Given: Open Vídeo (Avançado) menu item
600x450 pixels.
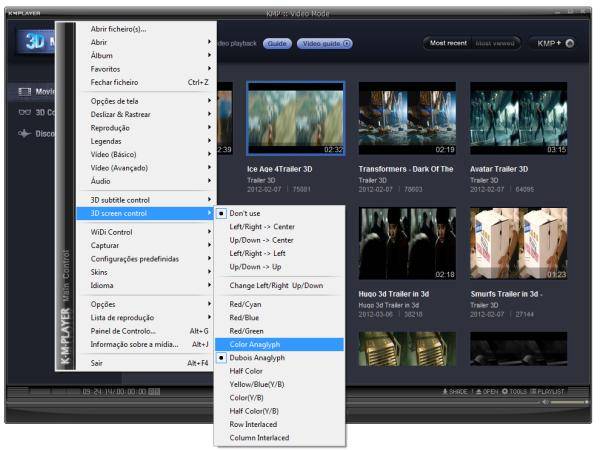Looking at the screenshot, I should pos(147,168).
